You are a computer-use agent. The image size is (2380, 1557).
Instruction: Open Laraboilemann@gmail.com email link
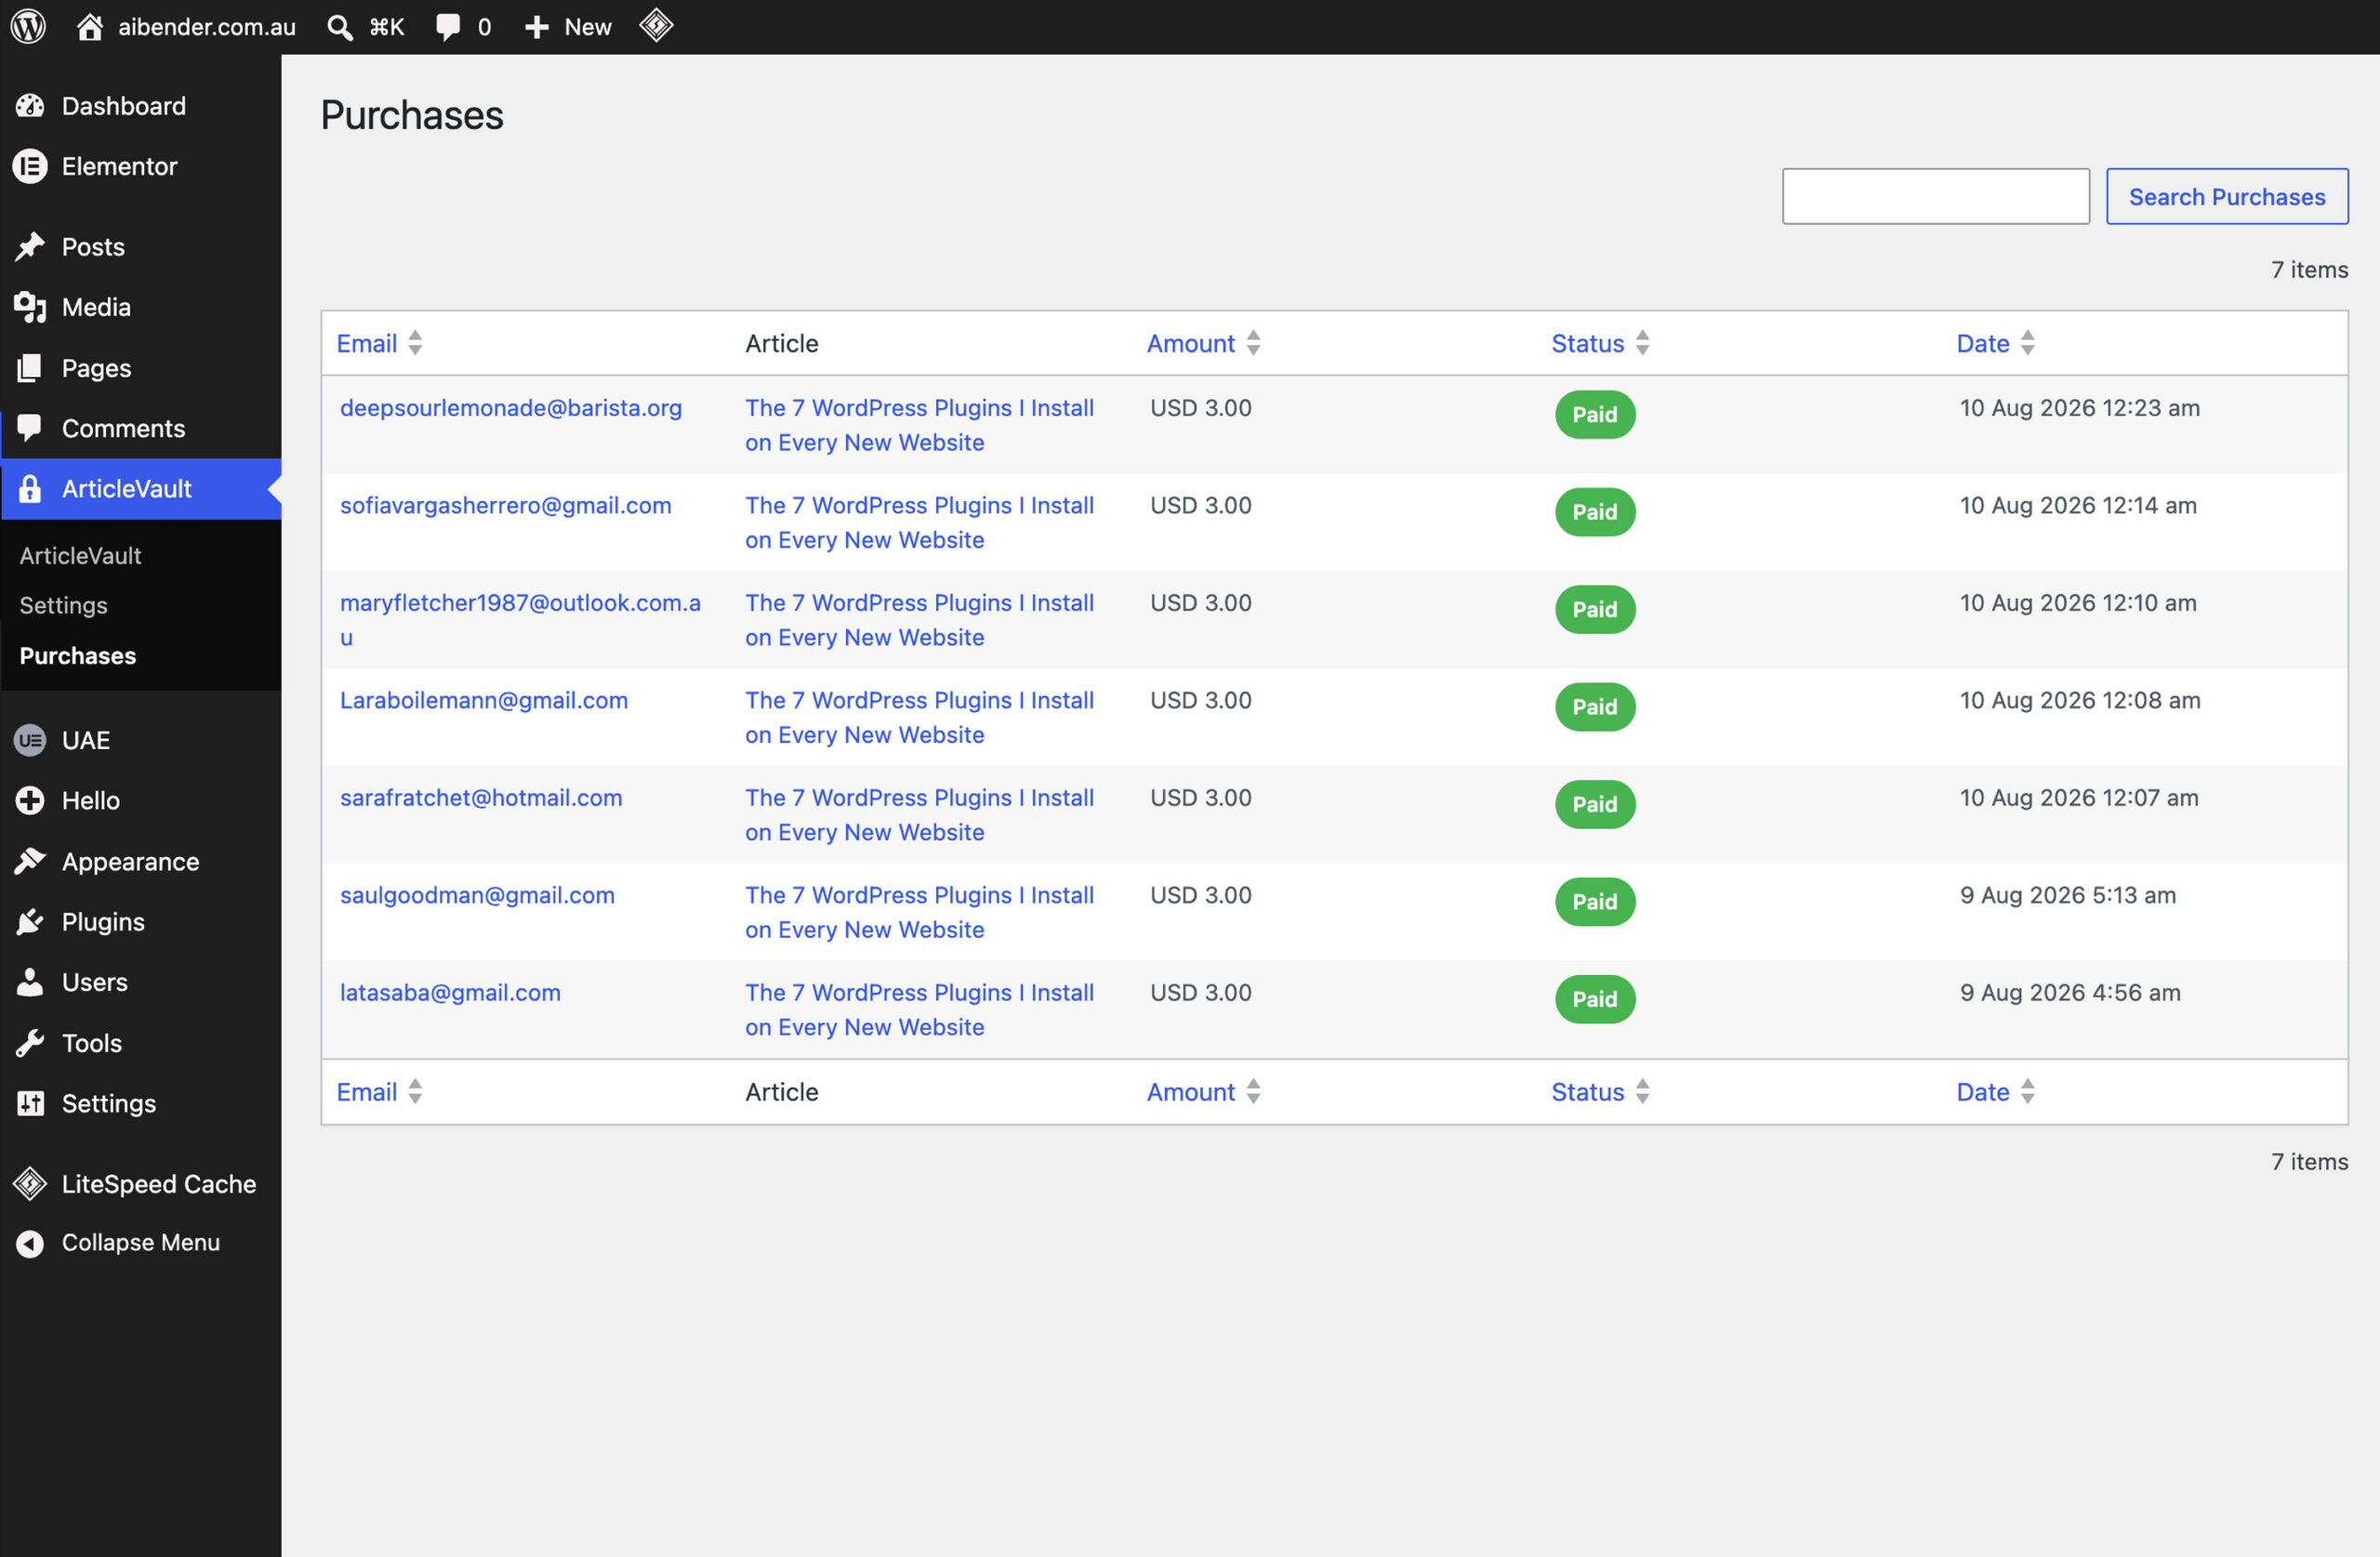484,701
